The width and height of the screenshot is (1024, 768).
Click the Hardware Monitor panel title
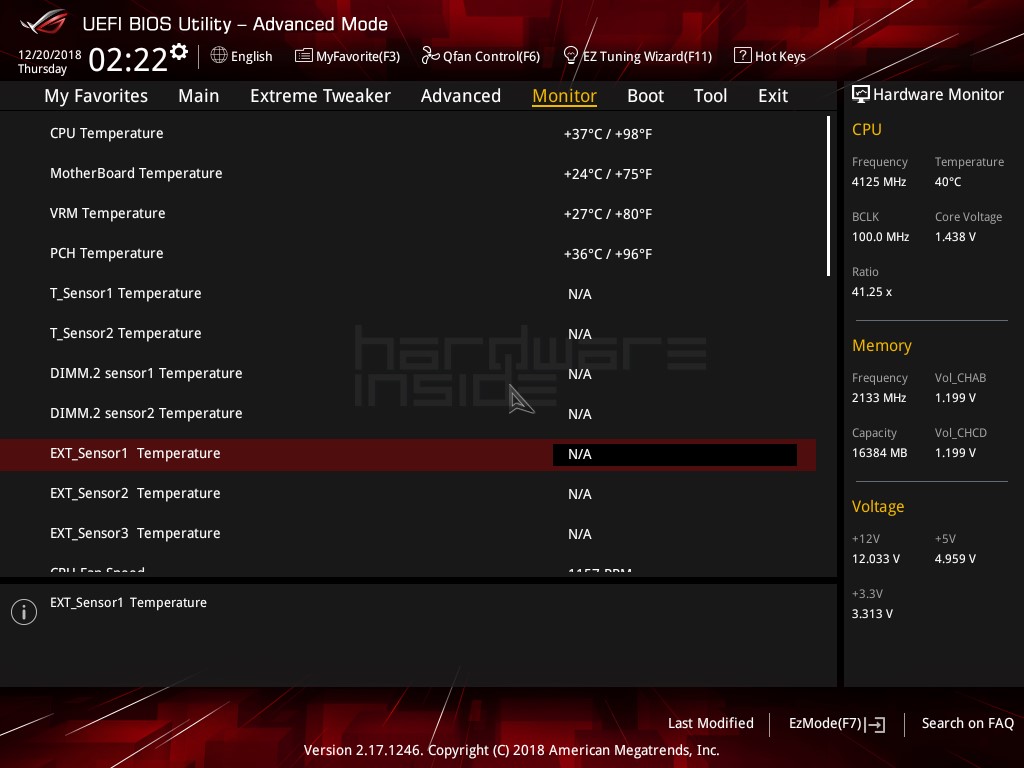[938, 95]
